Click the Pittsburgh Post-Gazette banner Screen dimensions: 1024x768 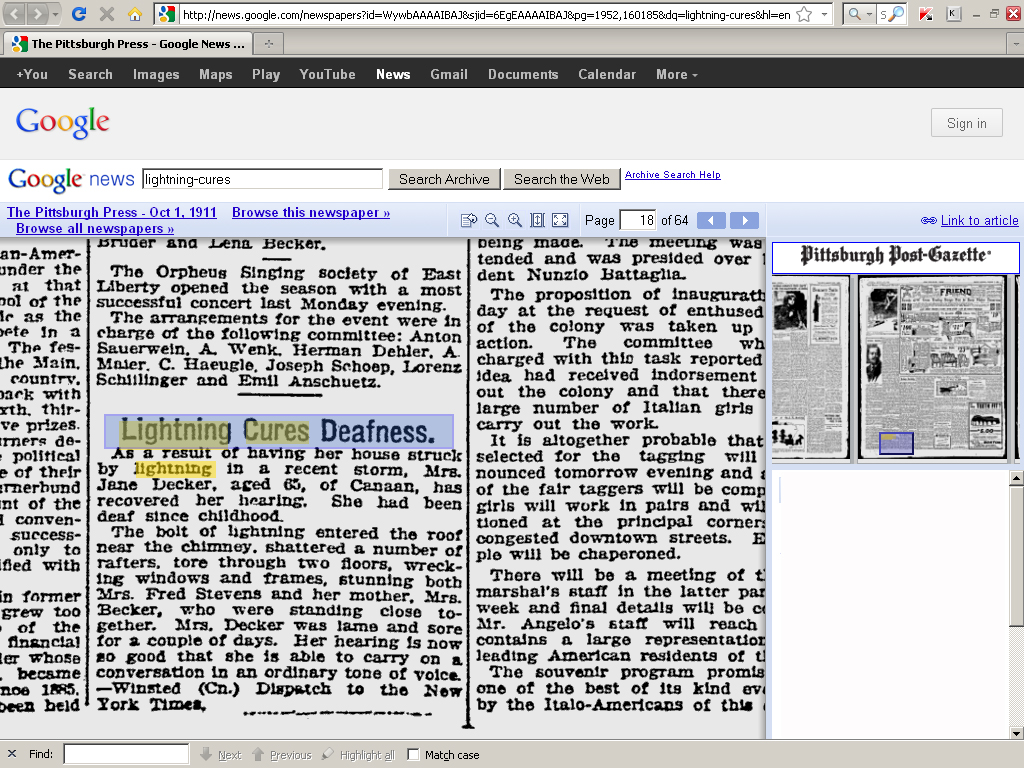(895, 257)
